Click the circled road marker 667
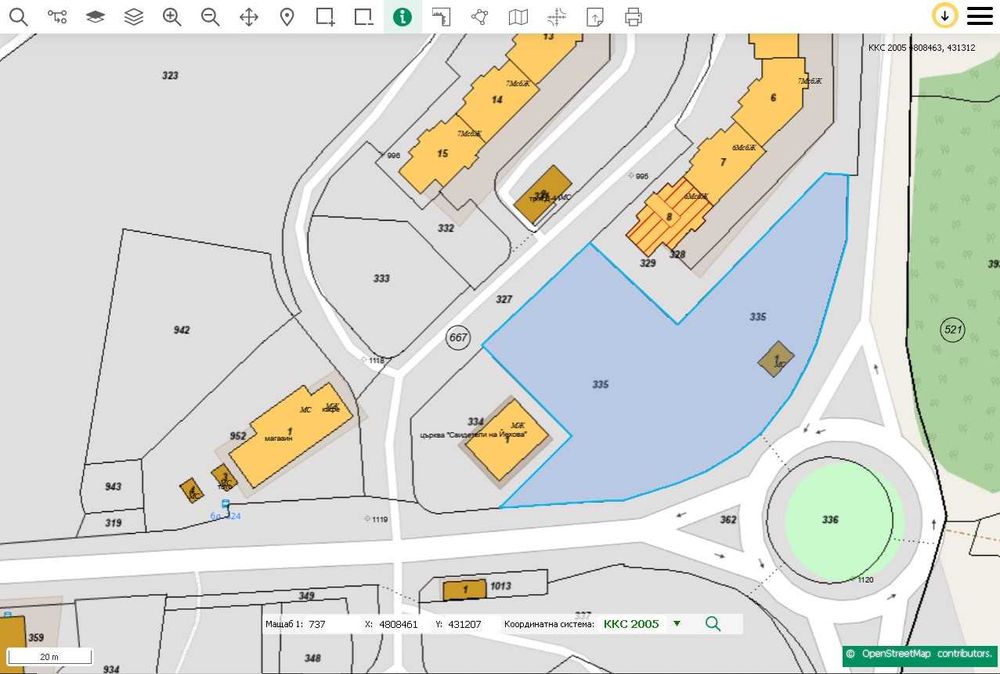The image size is (1000, 674). point(458,337)
